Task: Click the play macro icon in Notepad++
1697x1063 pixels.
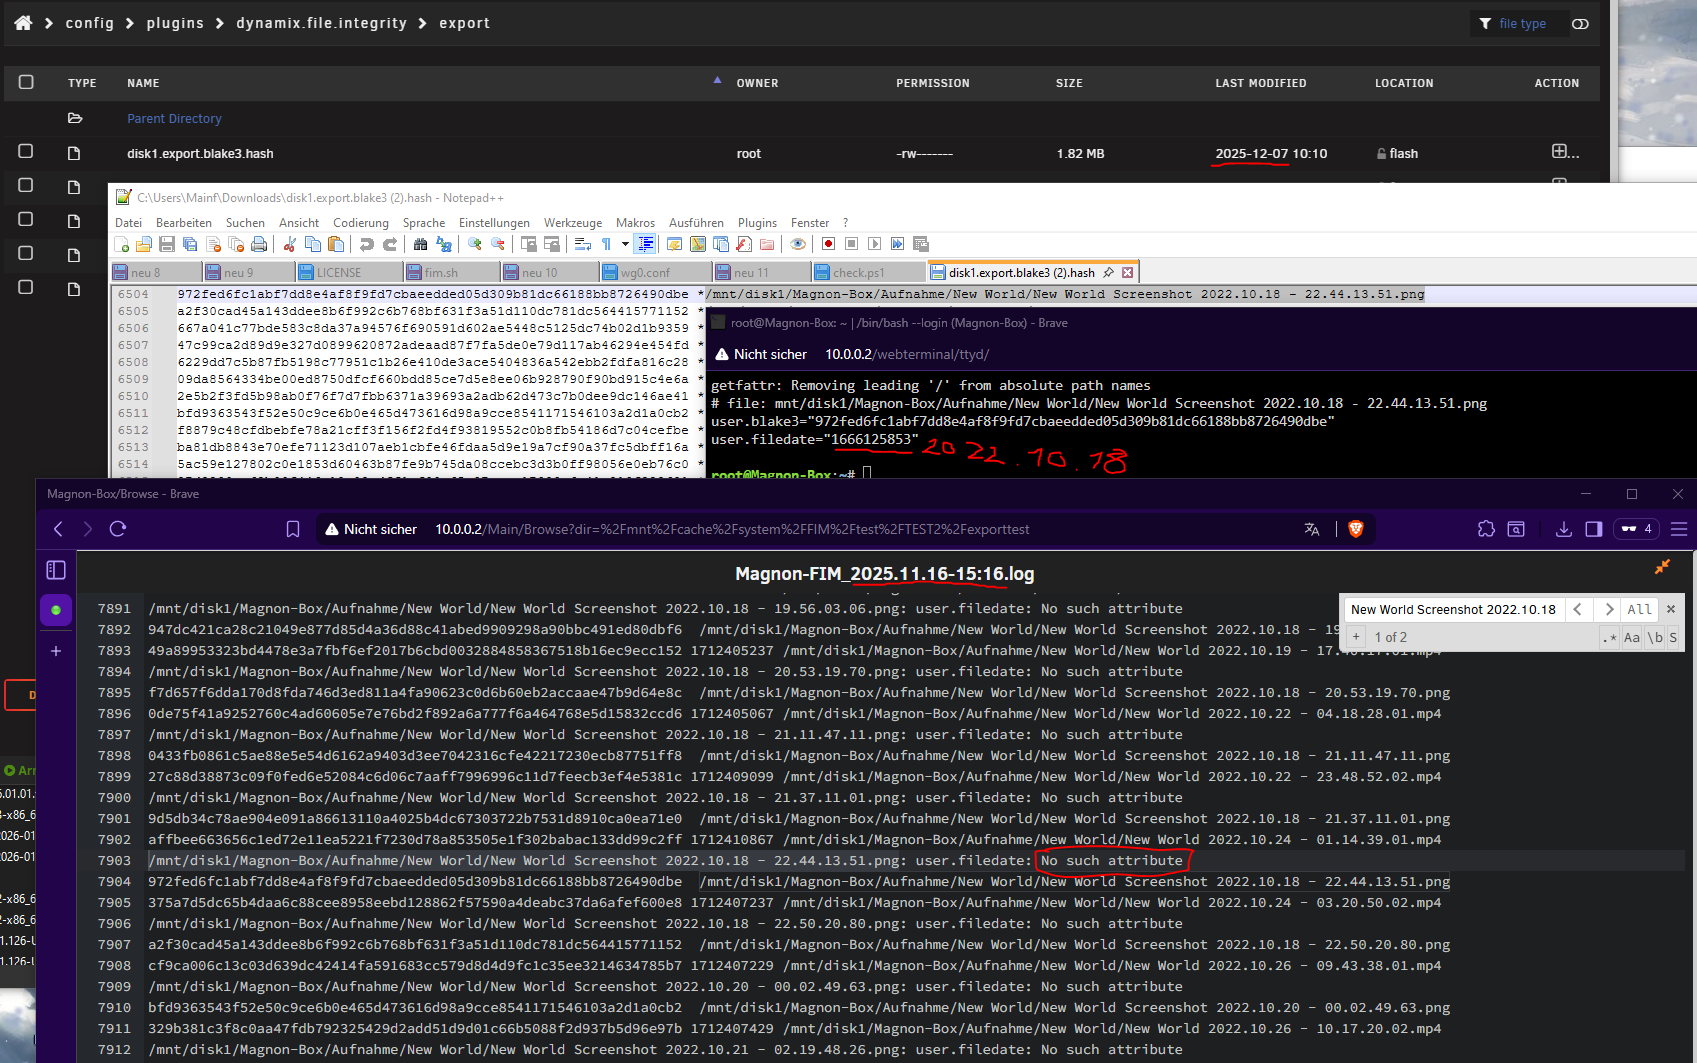Action: [x=874, y=244]
